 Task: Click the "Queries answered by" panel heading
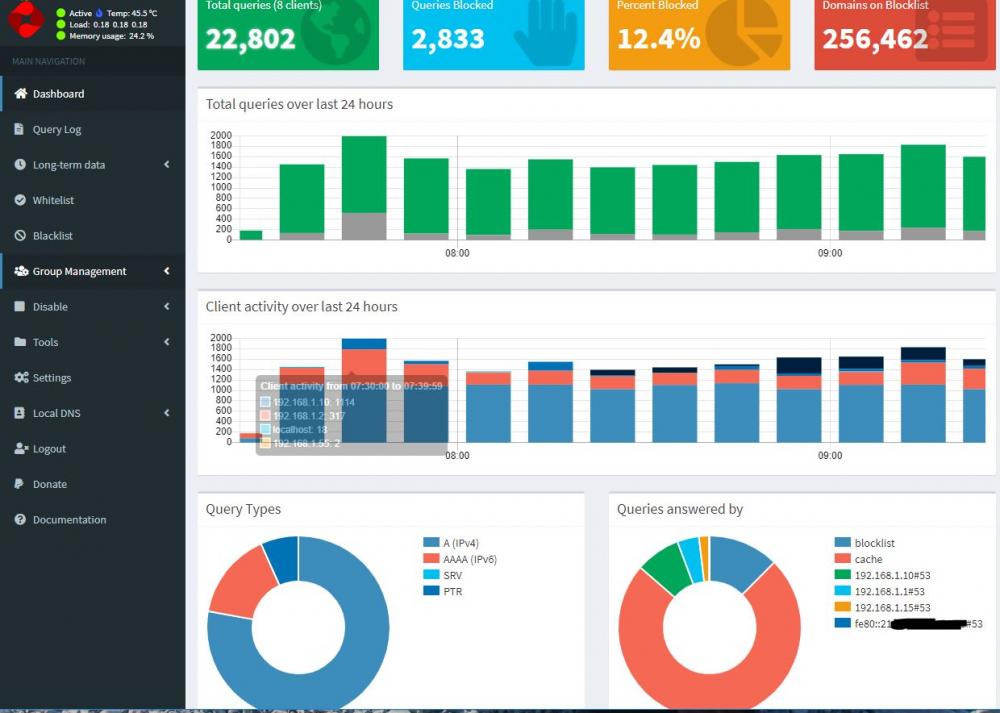coord(680,509)
